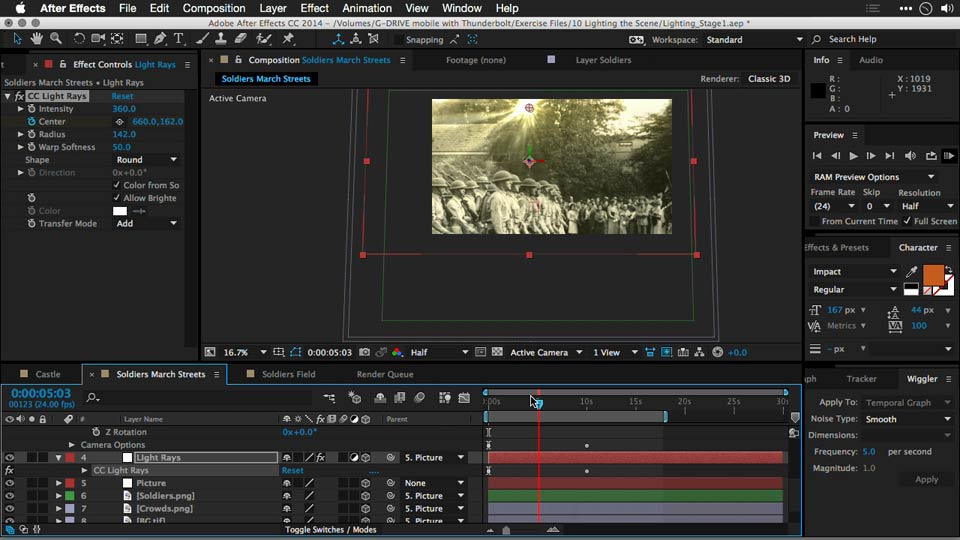Open the Render Queue tab
Image resolution: width=960 pixels, height=540 pixels.
[385, 374]
